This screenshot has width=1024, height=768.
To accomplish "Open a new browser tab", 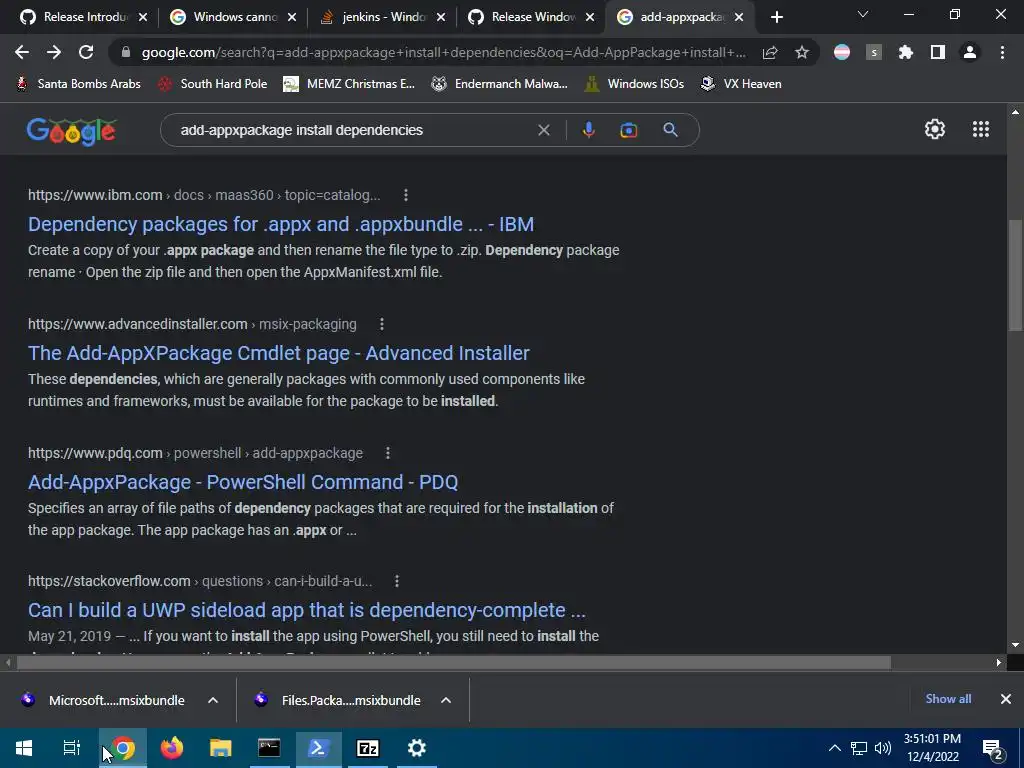I will [776, 17].
